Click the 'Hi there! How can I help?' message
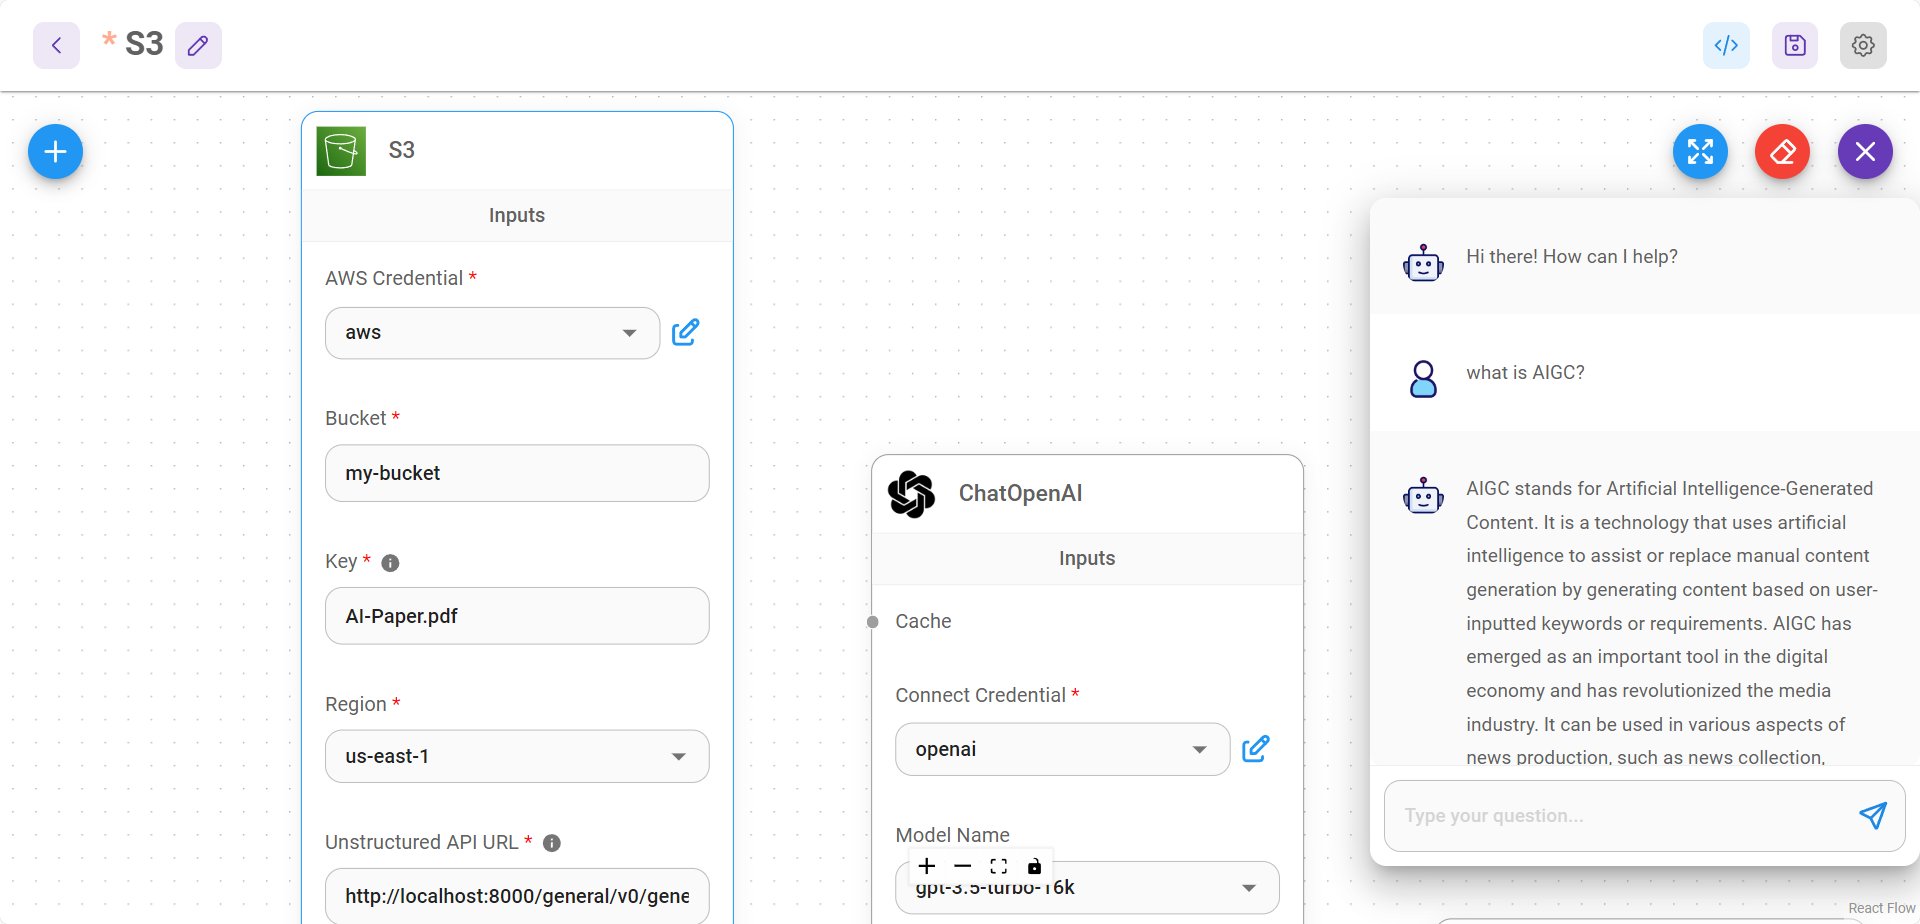The height and width of the screenshot is (924, 1920). pos(1571,256)
